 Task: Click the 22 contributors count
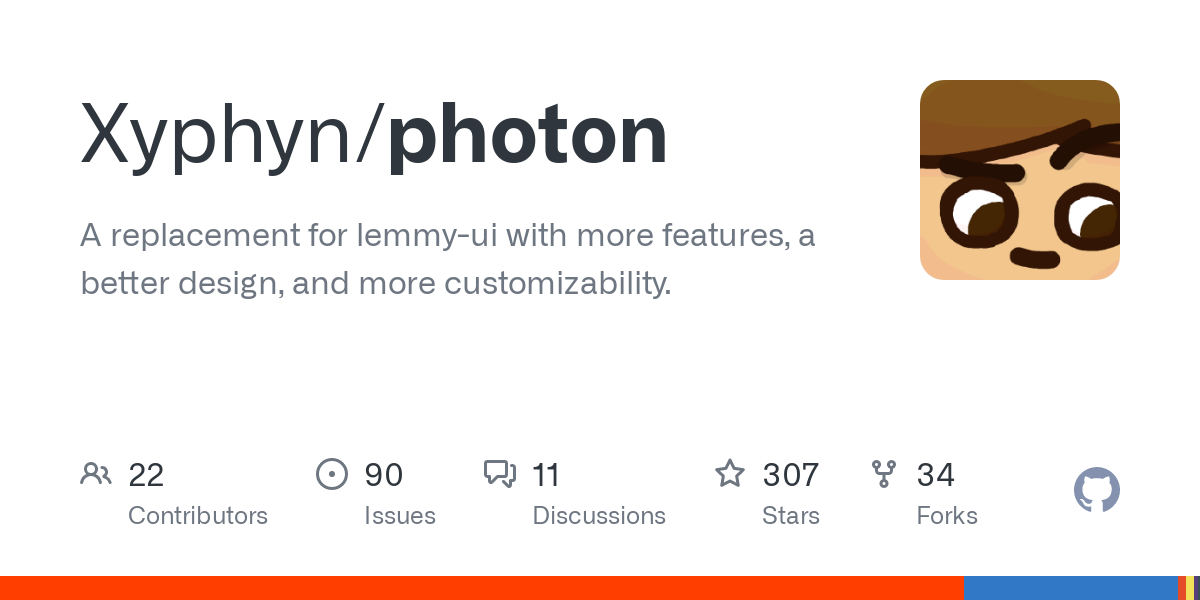click(146, 474)
